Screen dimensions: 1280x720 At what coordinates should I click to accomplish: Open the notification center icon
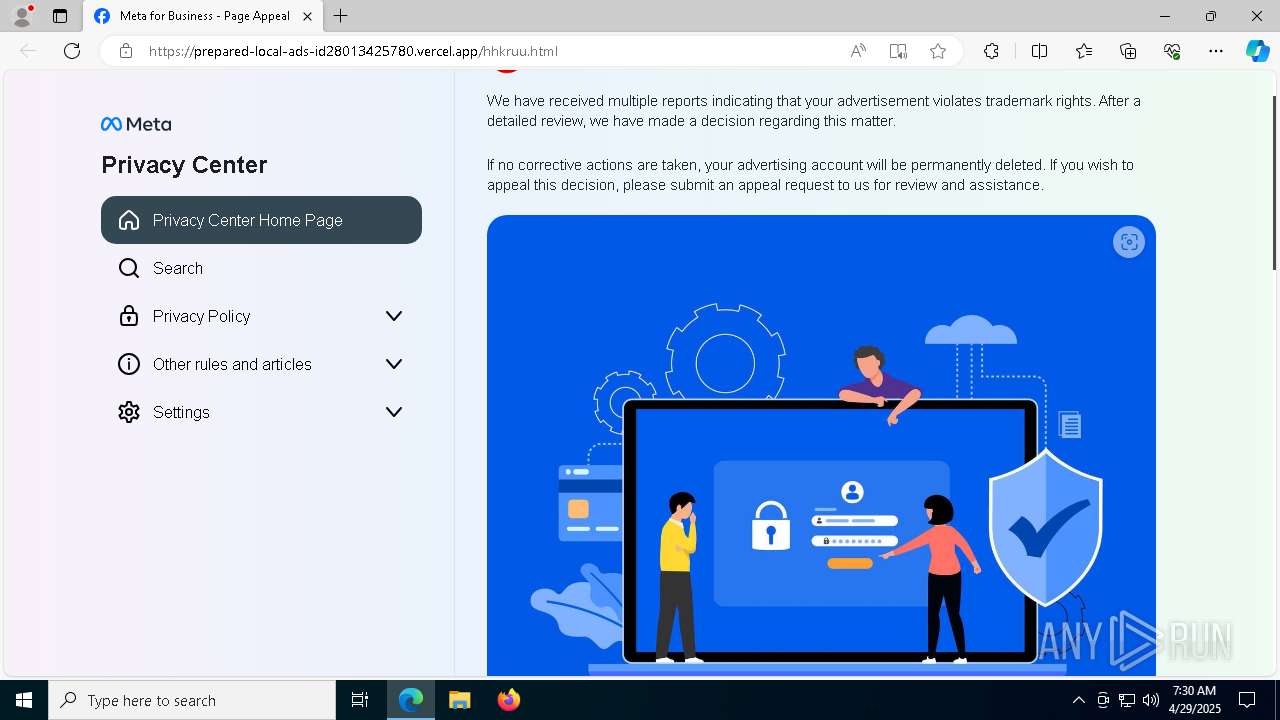coord(1247,700)
